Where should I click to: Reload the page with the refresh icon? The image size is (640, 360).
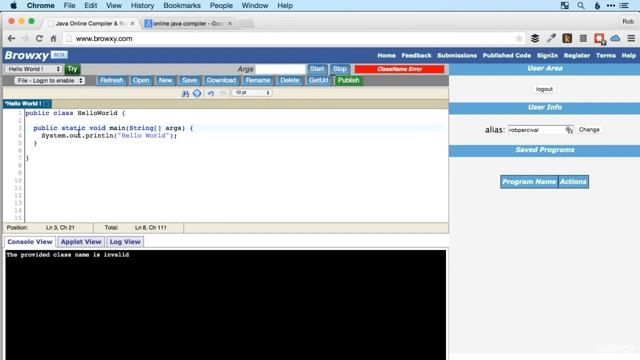tap(39, 38)
